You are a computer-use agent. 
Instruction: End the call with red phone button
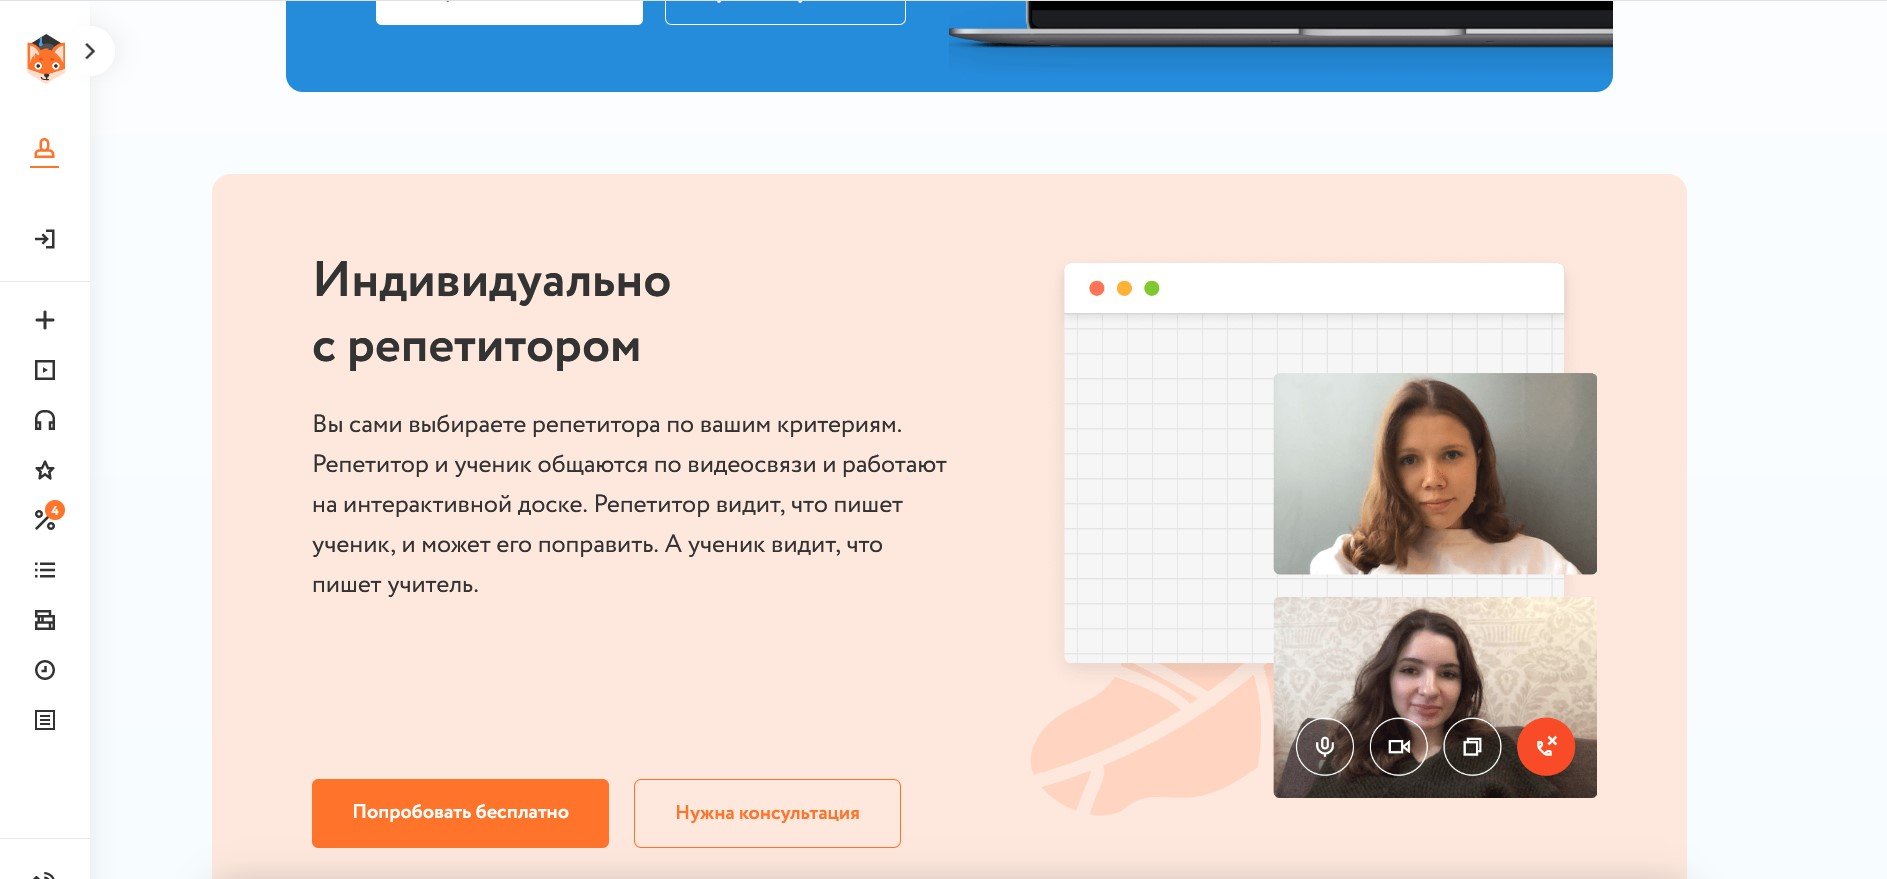[x=1546, y=746]
